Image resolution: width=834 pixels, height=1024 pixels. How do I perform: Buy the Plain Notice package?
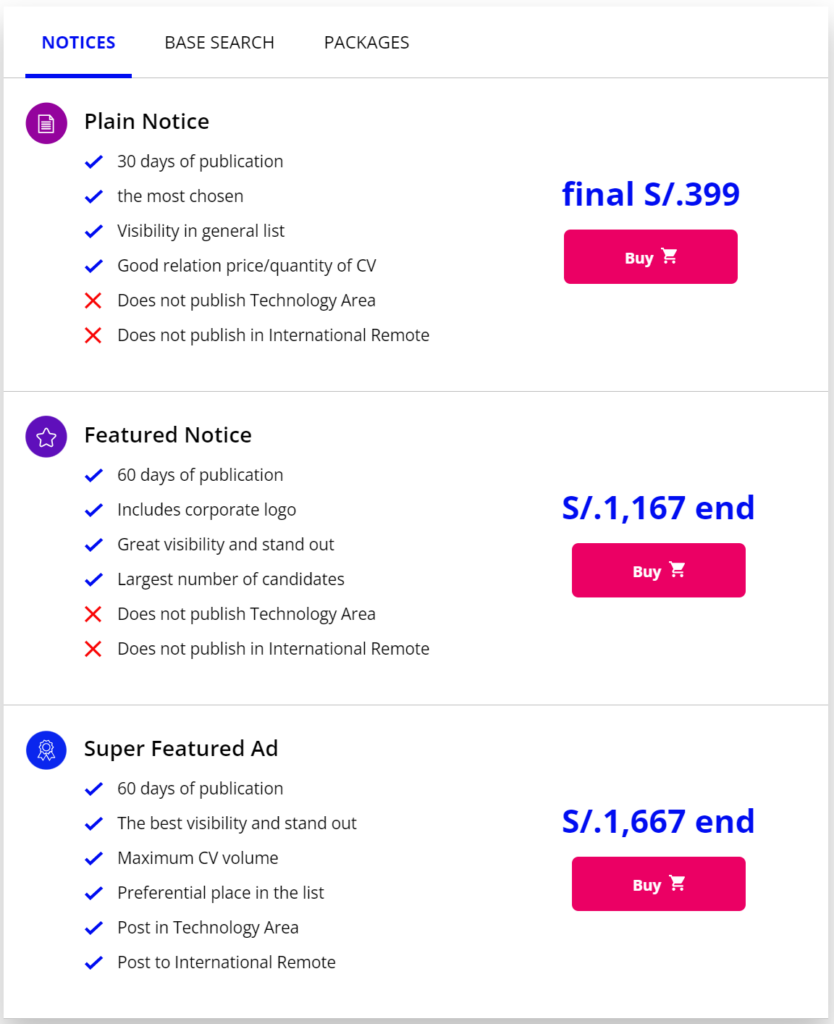650,257
